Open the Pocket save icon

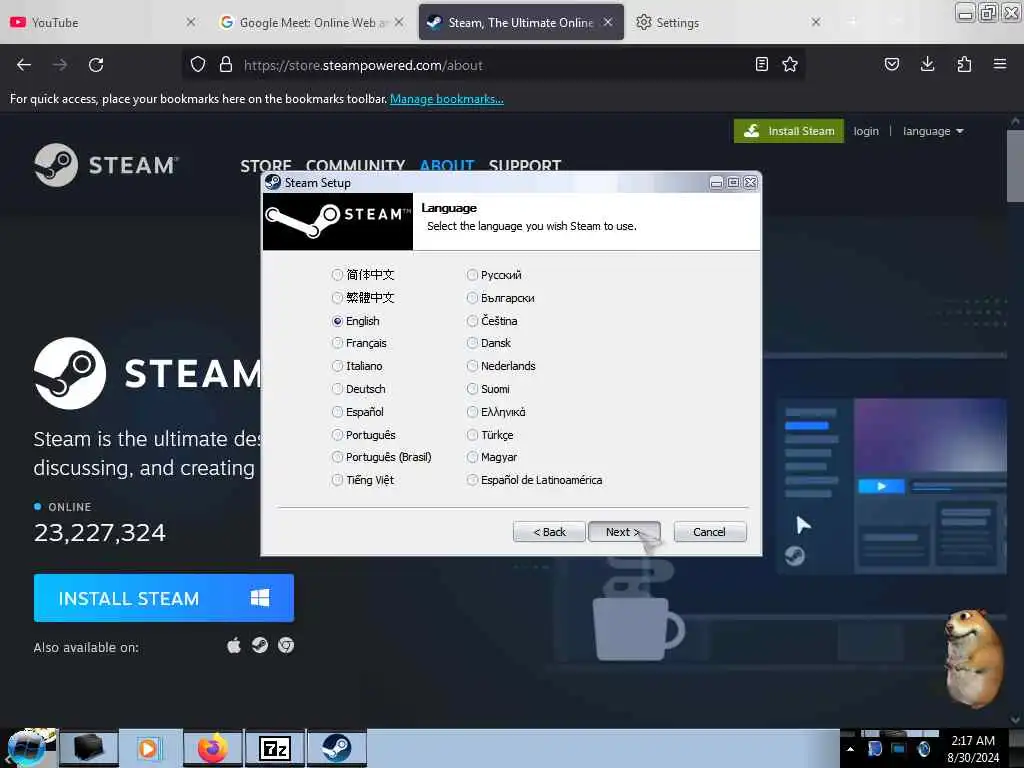coord(892,64)
